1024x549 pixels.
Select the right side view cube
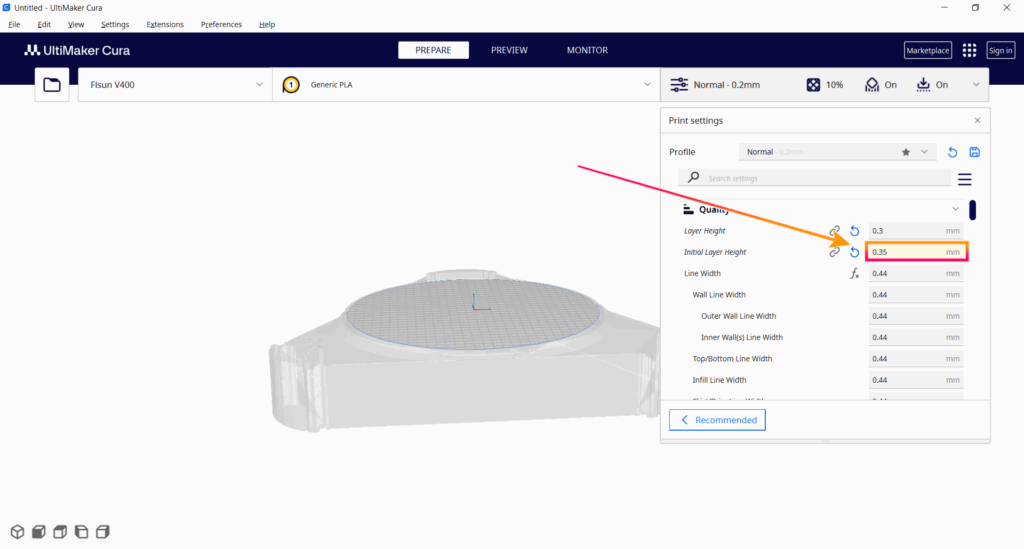coord(103,532)
